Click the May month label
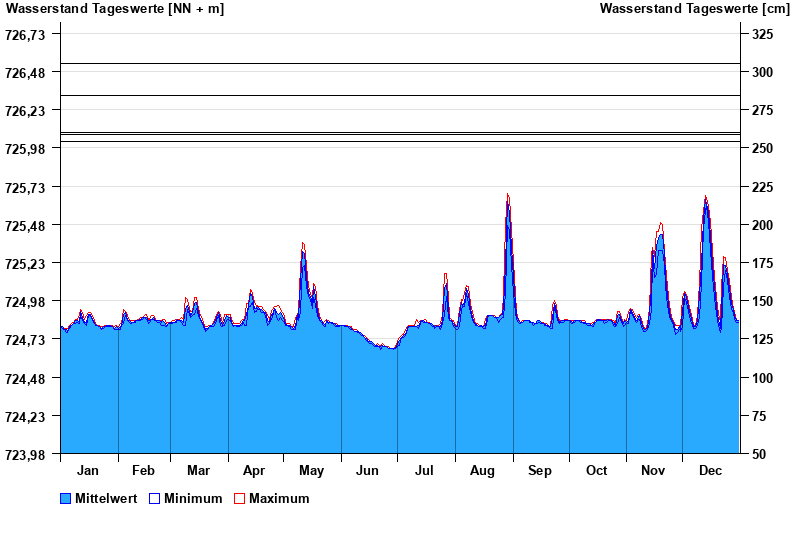This screenshot has width=800, height=550. click(311, 471)
